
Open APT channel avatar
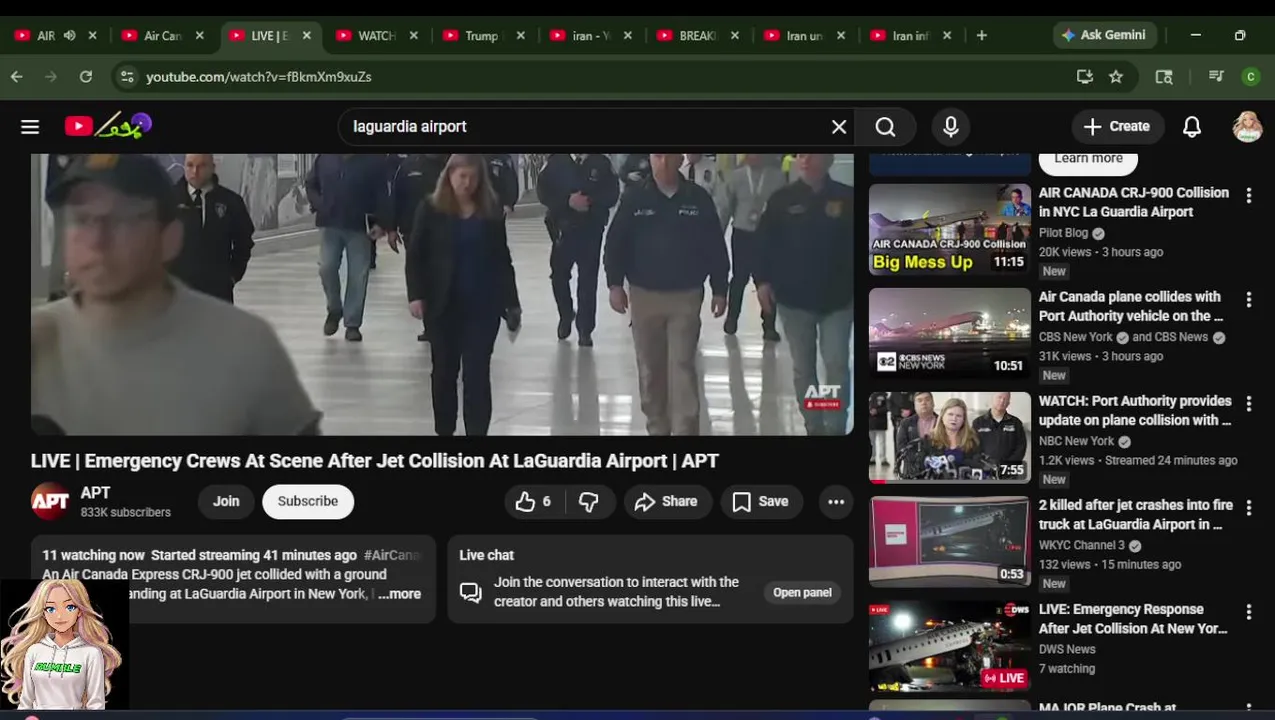point(50,502)
